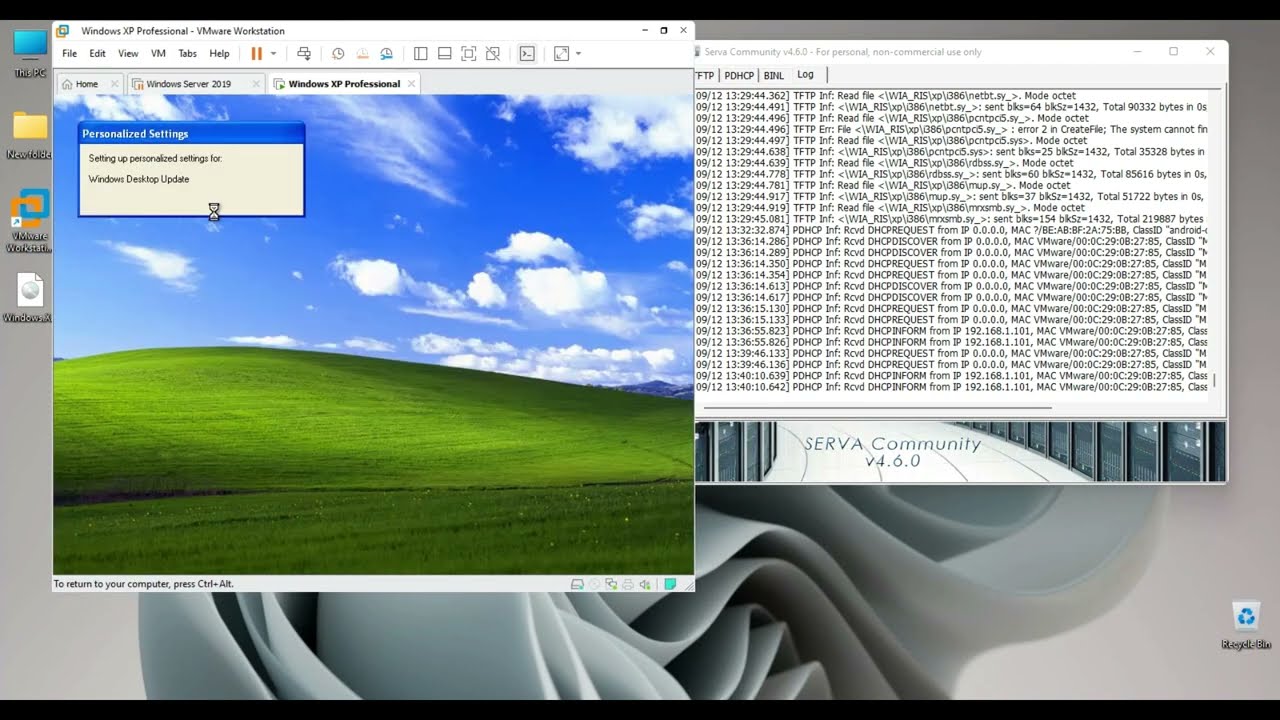The width and height of the screenshot is (1280, 720).
Task: Switch to the PDHCP tab in Serva
Action: pyautogui.click(x=739, y=75)
